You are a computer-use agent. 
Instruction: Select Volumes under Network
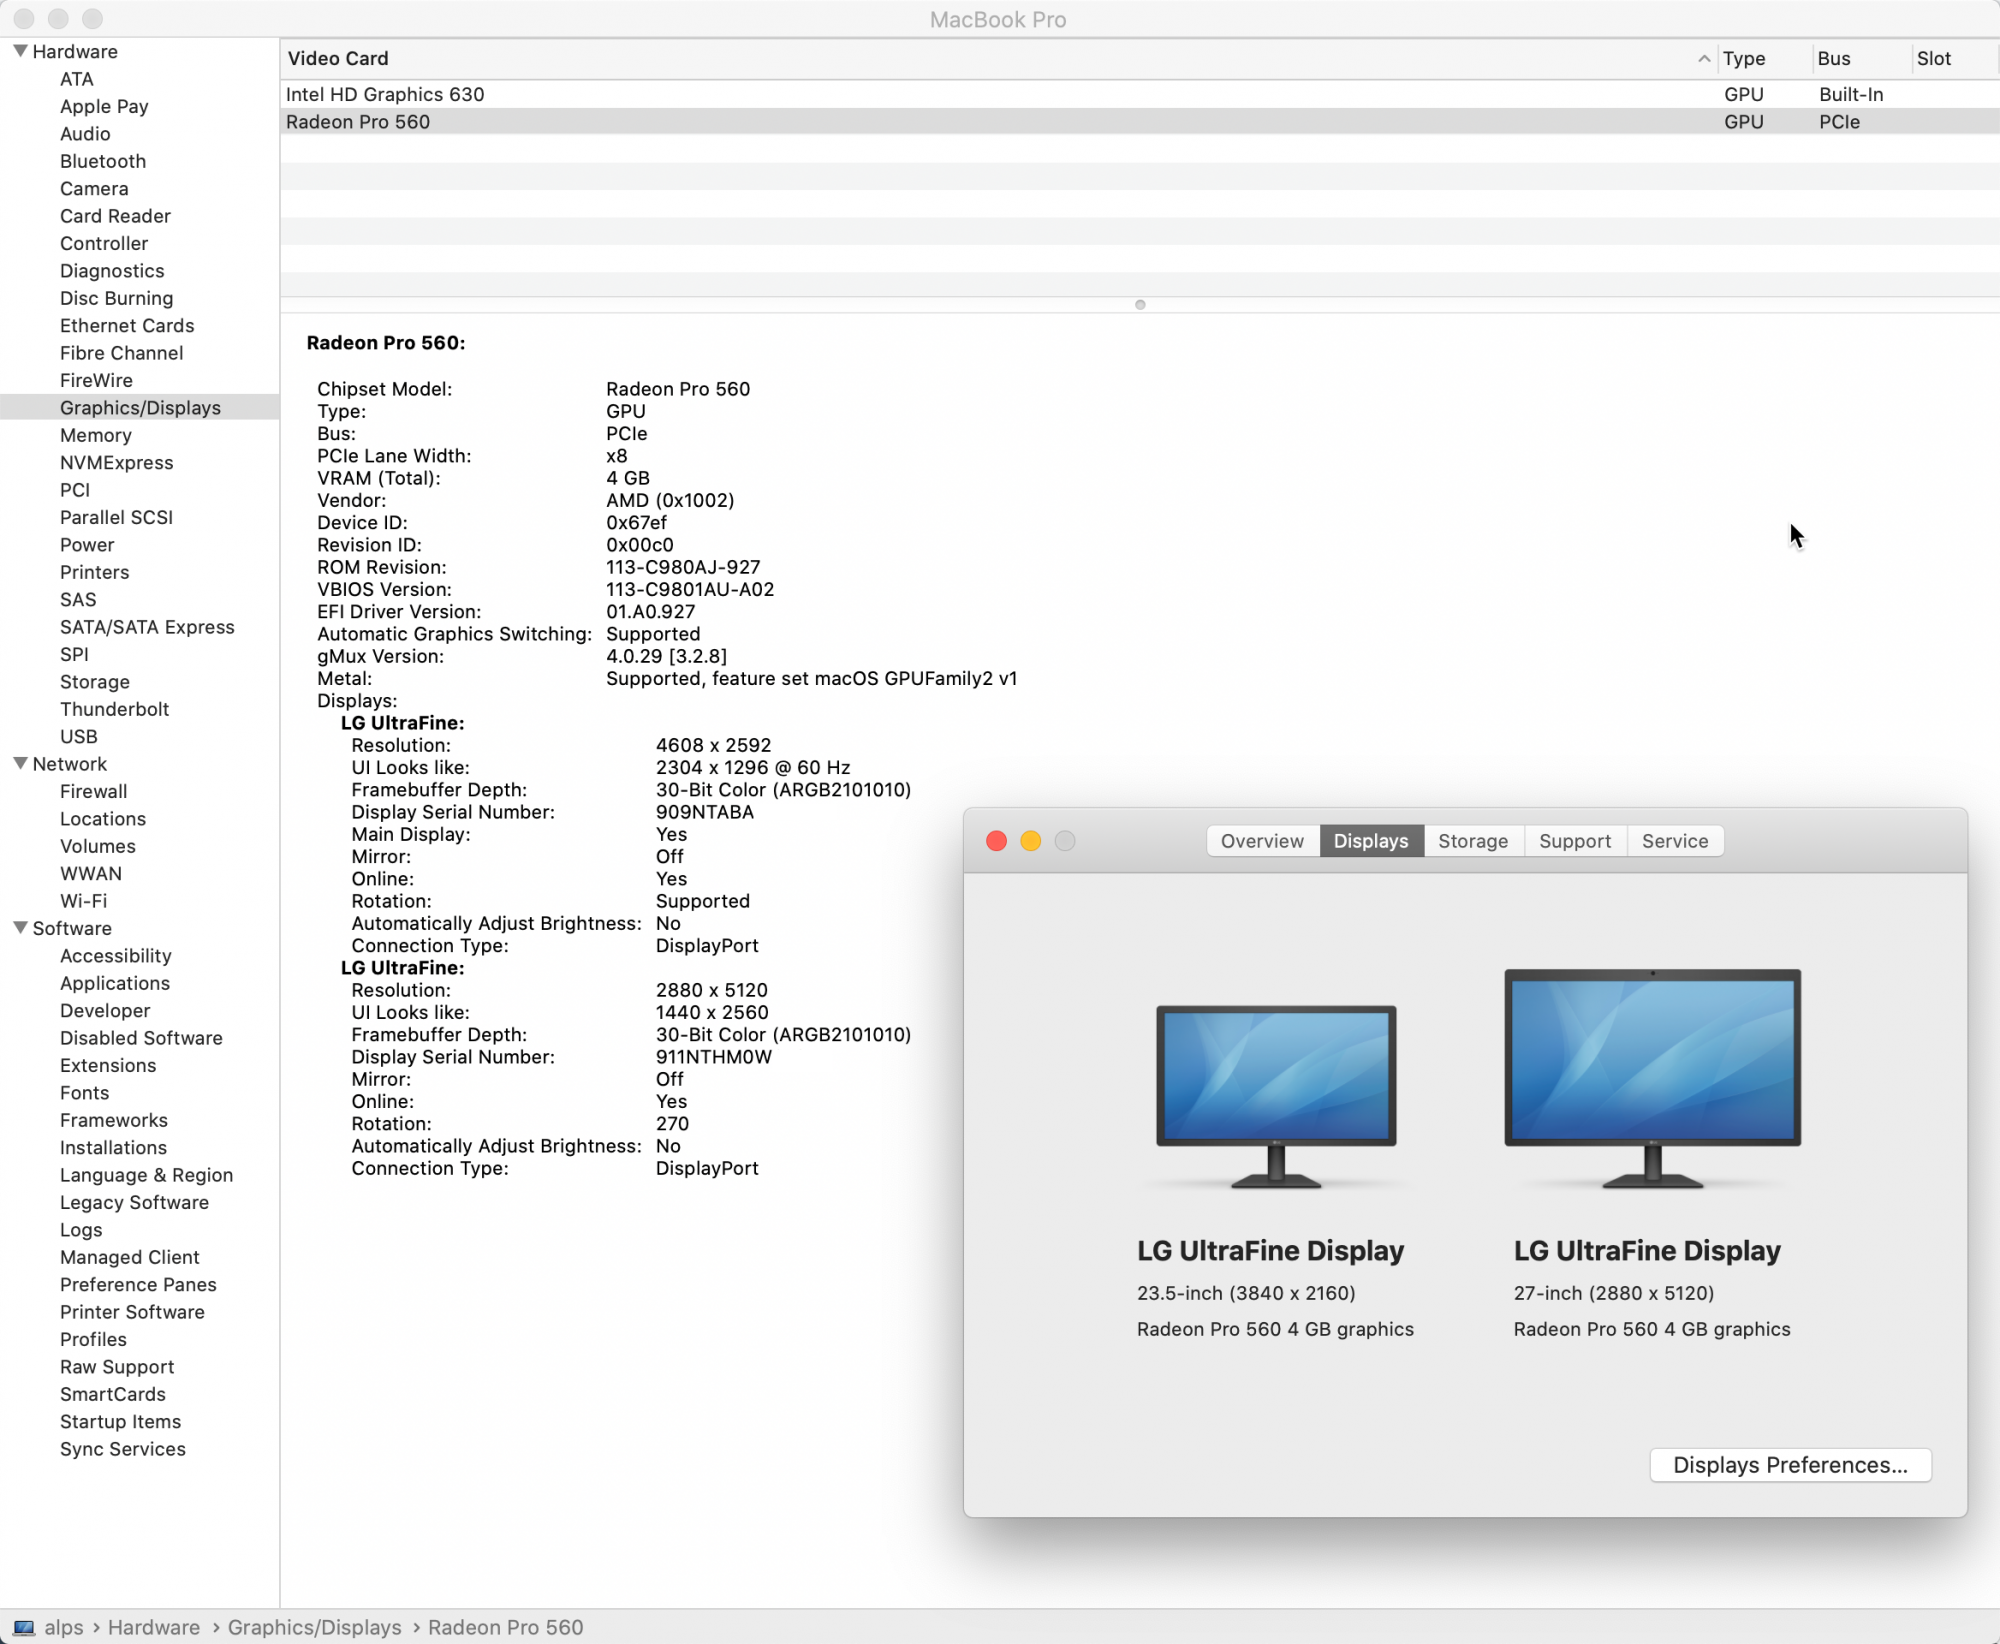coord(98,846)
